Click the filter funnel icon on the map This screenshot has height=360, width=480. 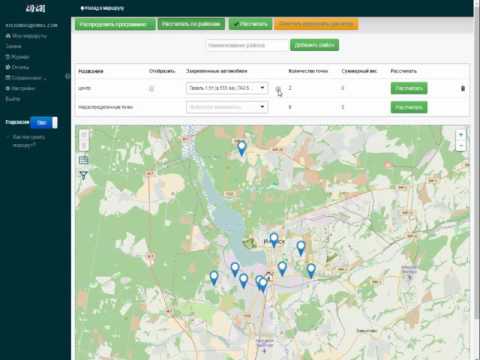[84, 174]
